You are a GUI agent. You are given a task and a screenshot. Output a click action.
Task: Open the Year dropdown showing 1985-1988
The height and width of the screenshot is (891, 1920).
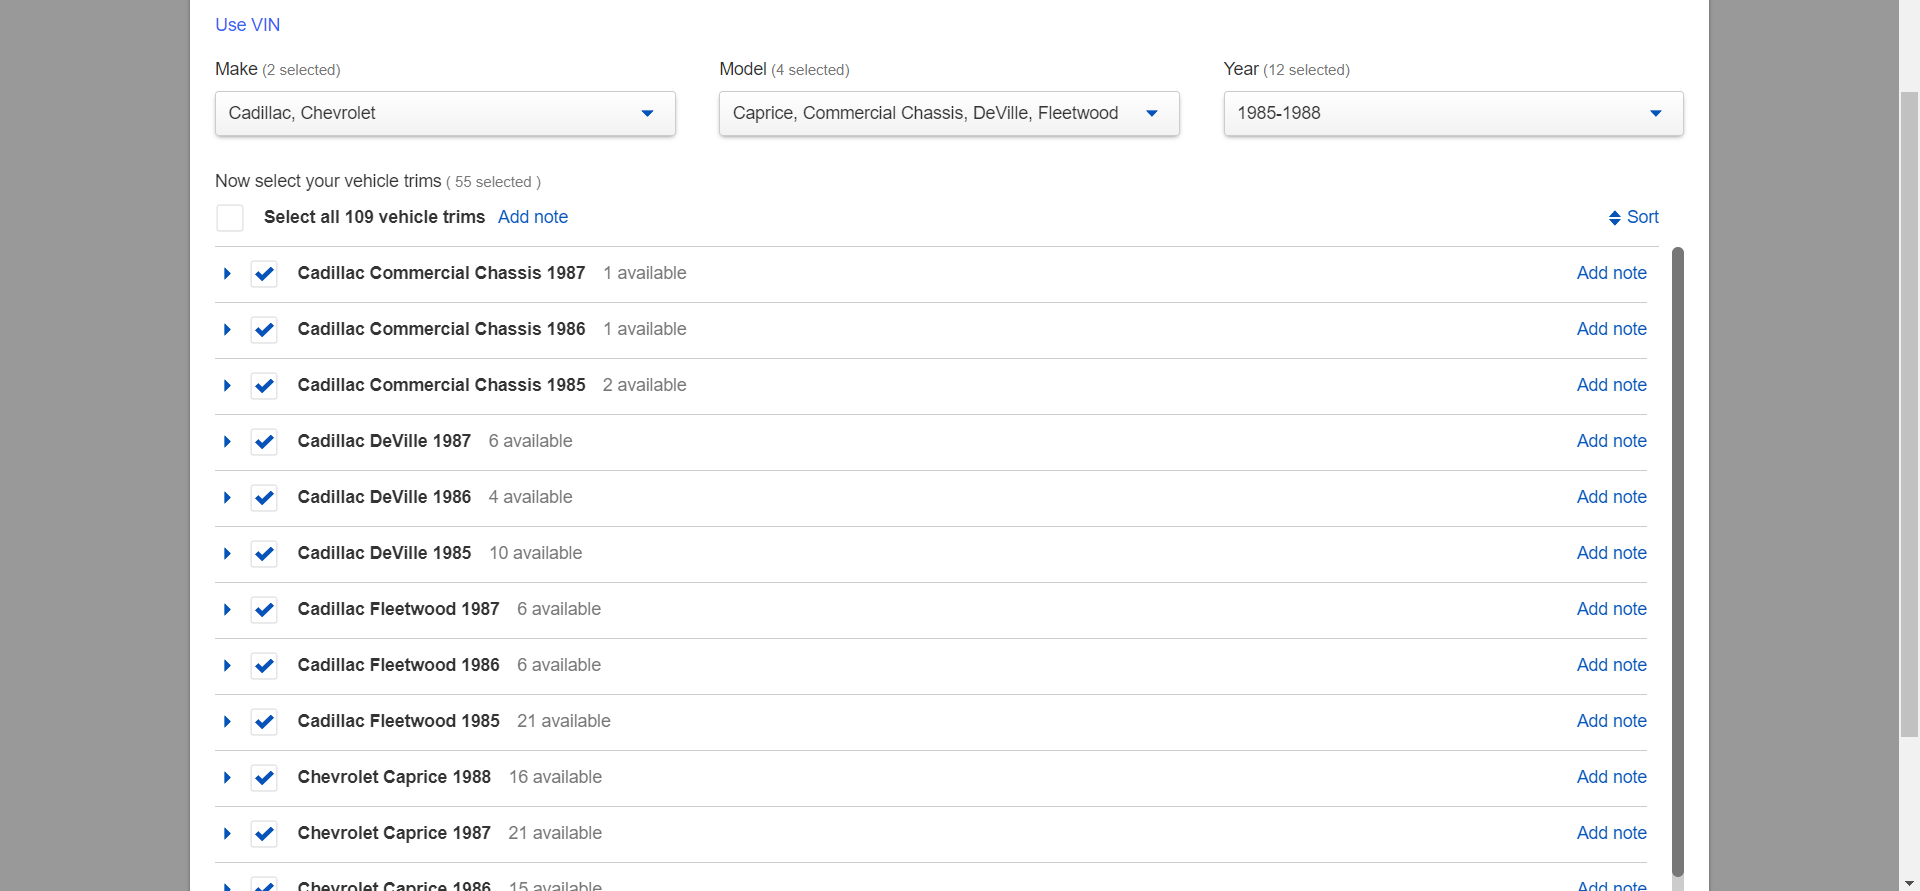pos(1453,114)
